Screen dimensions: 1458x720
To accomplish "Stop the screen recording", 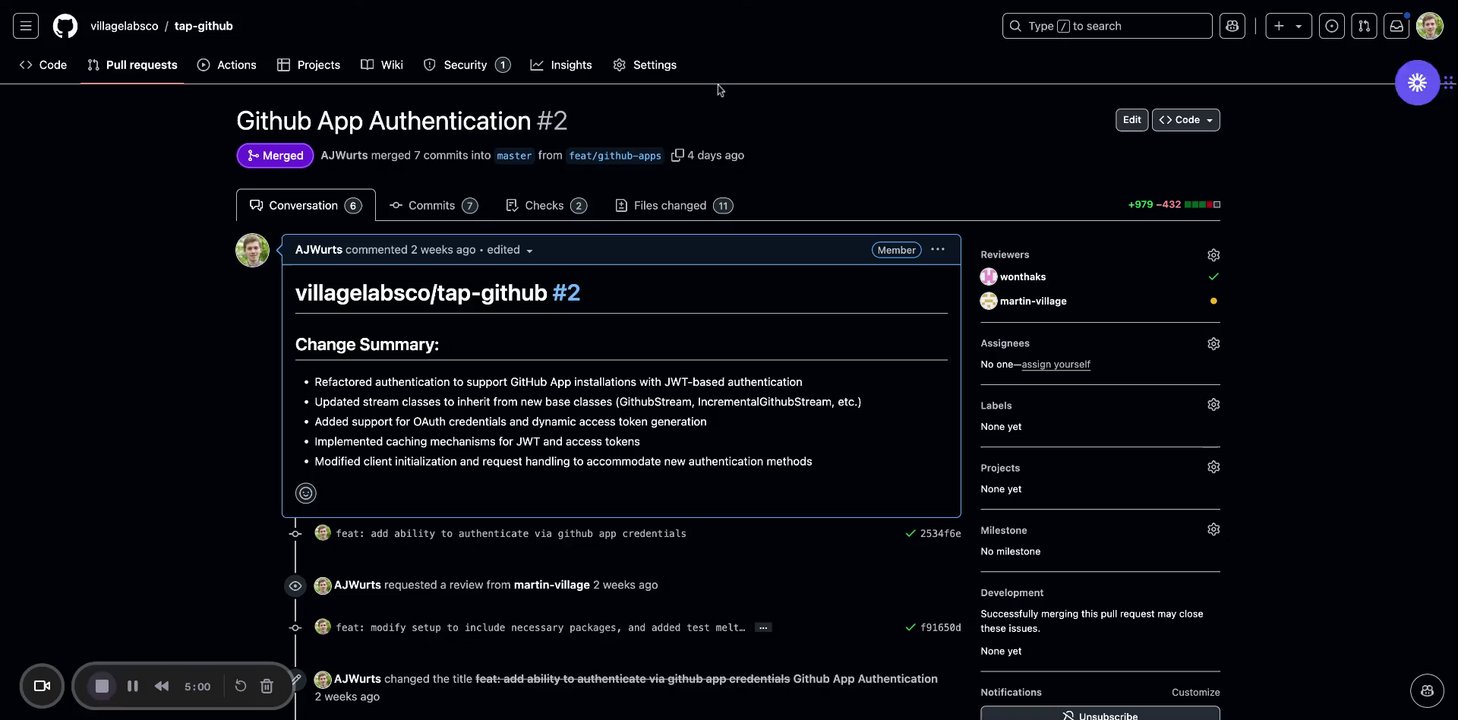I will coord(101,686).
